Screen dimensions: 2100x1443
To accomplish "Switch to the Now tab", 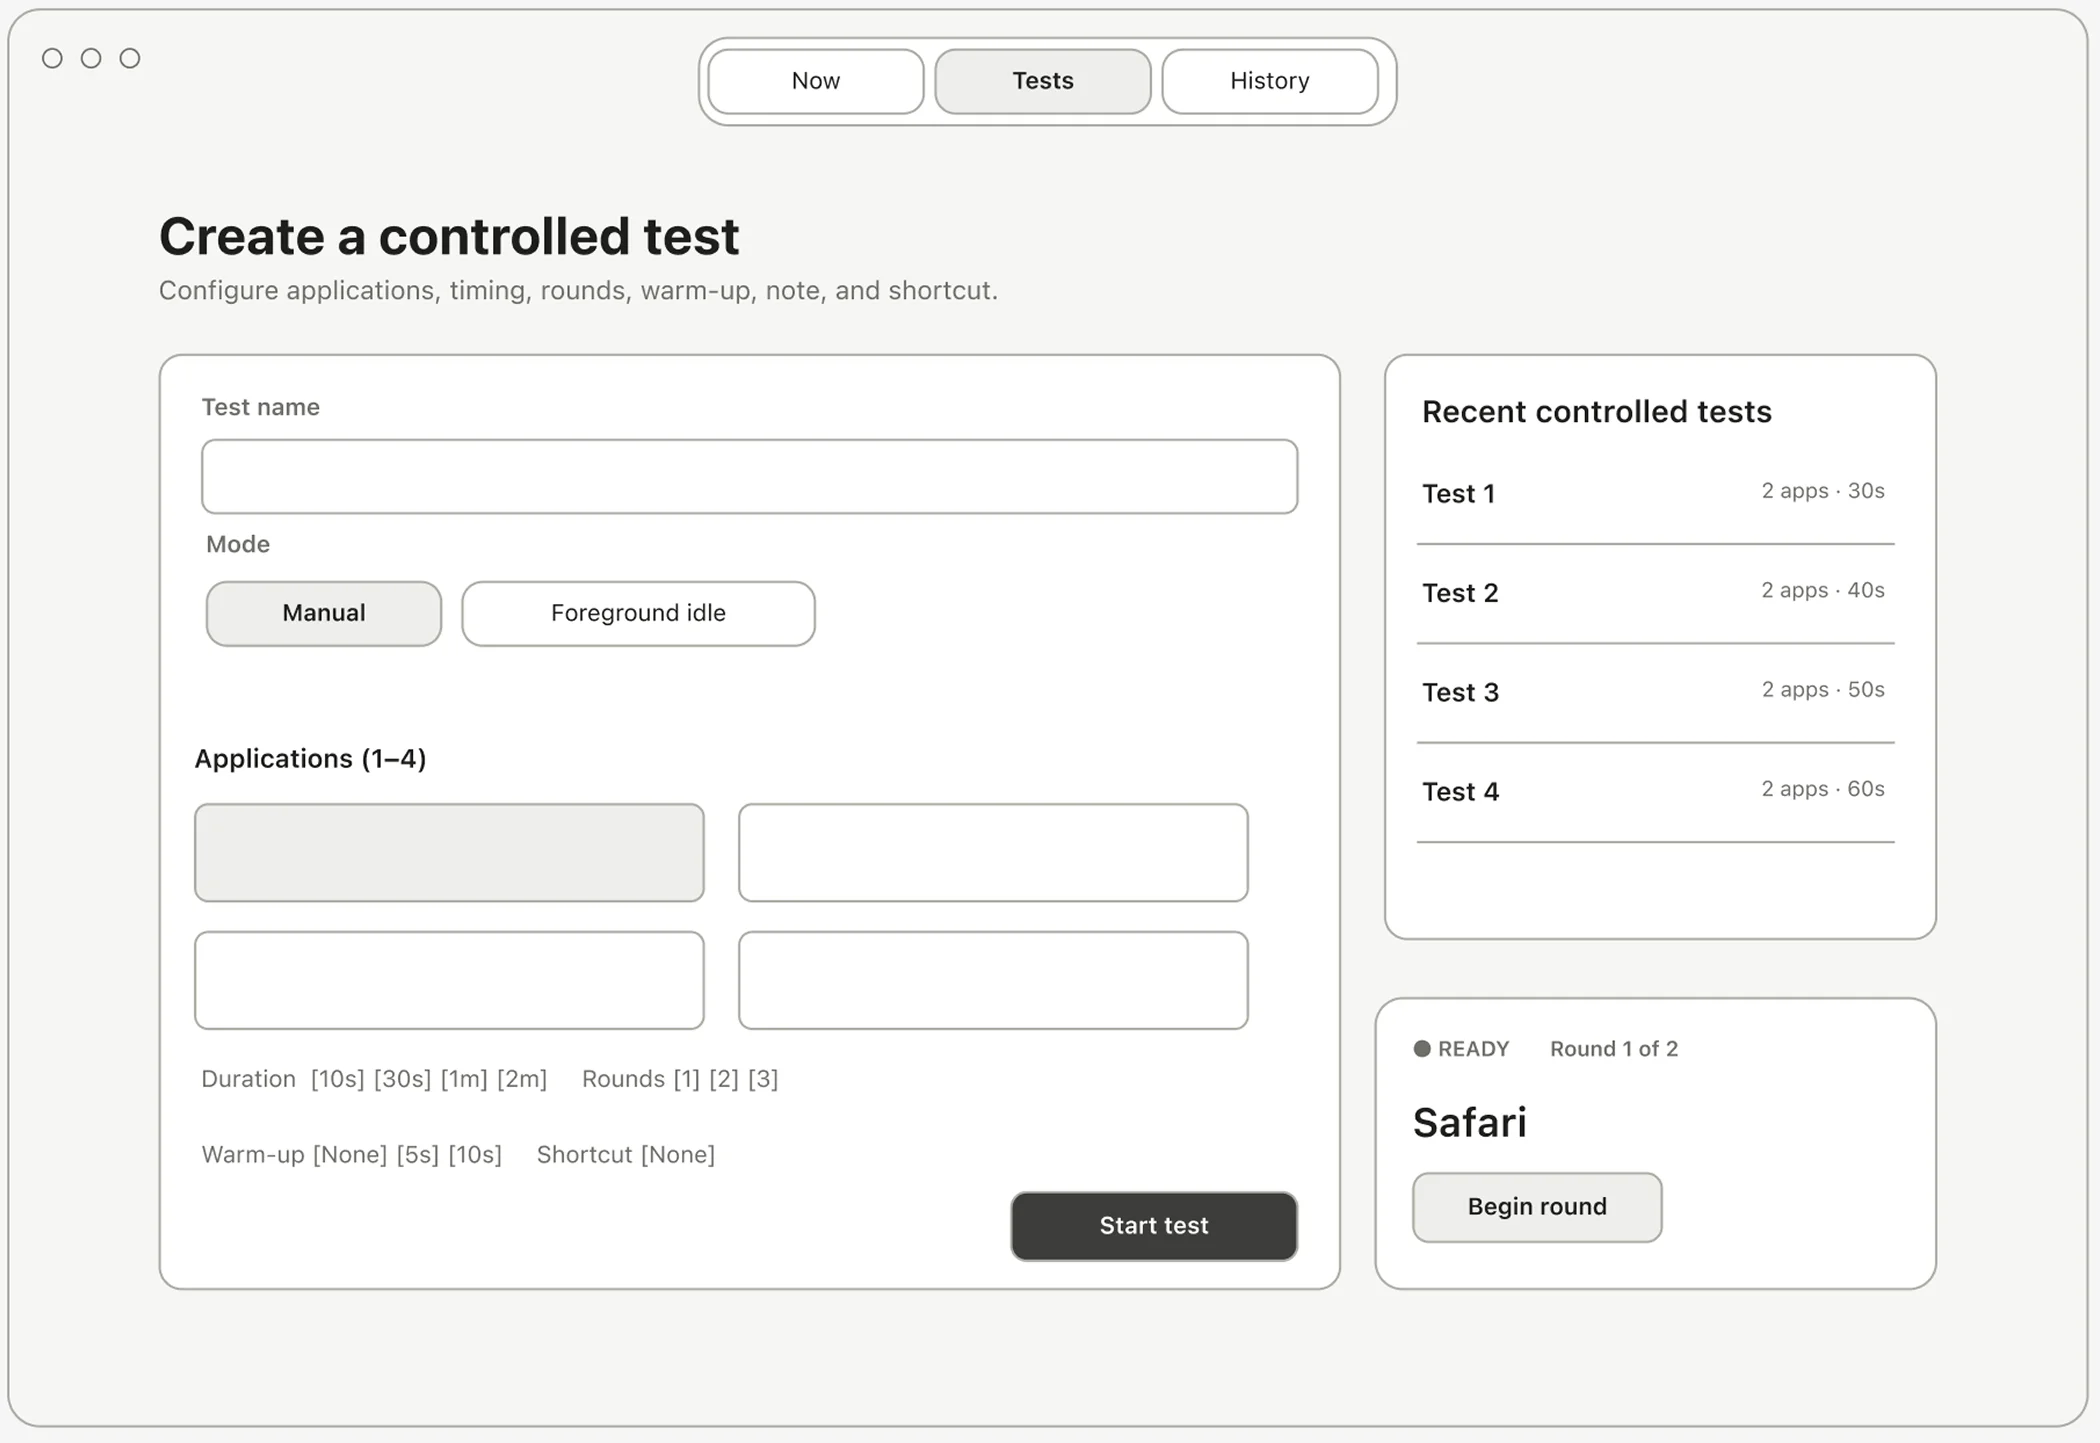I will coord(815,81).
